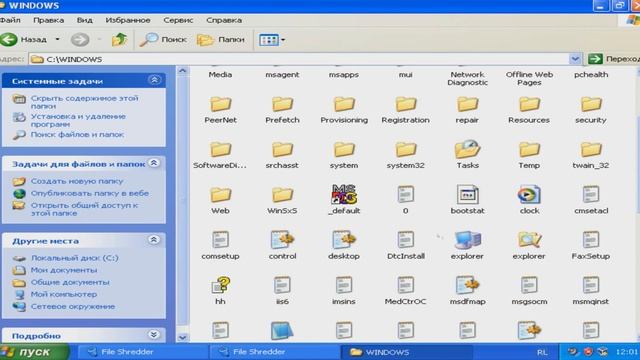
Task: Collapse the Системные задачи panel
Action: [x=154, y=80]
